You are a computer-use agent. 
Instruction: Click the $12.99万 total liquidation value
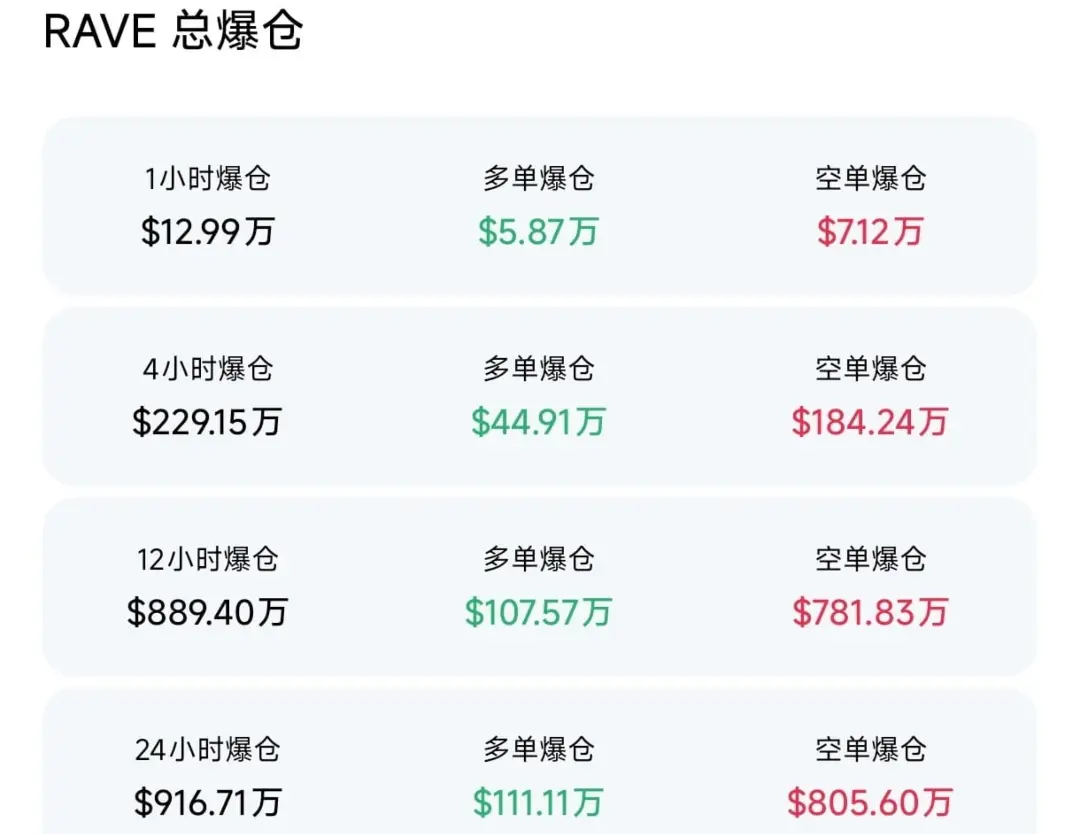(x=207, y=232)
